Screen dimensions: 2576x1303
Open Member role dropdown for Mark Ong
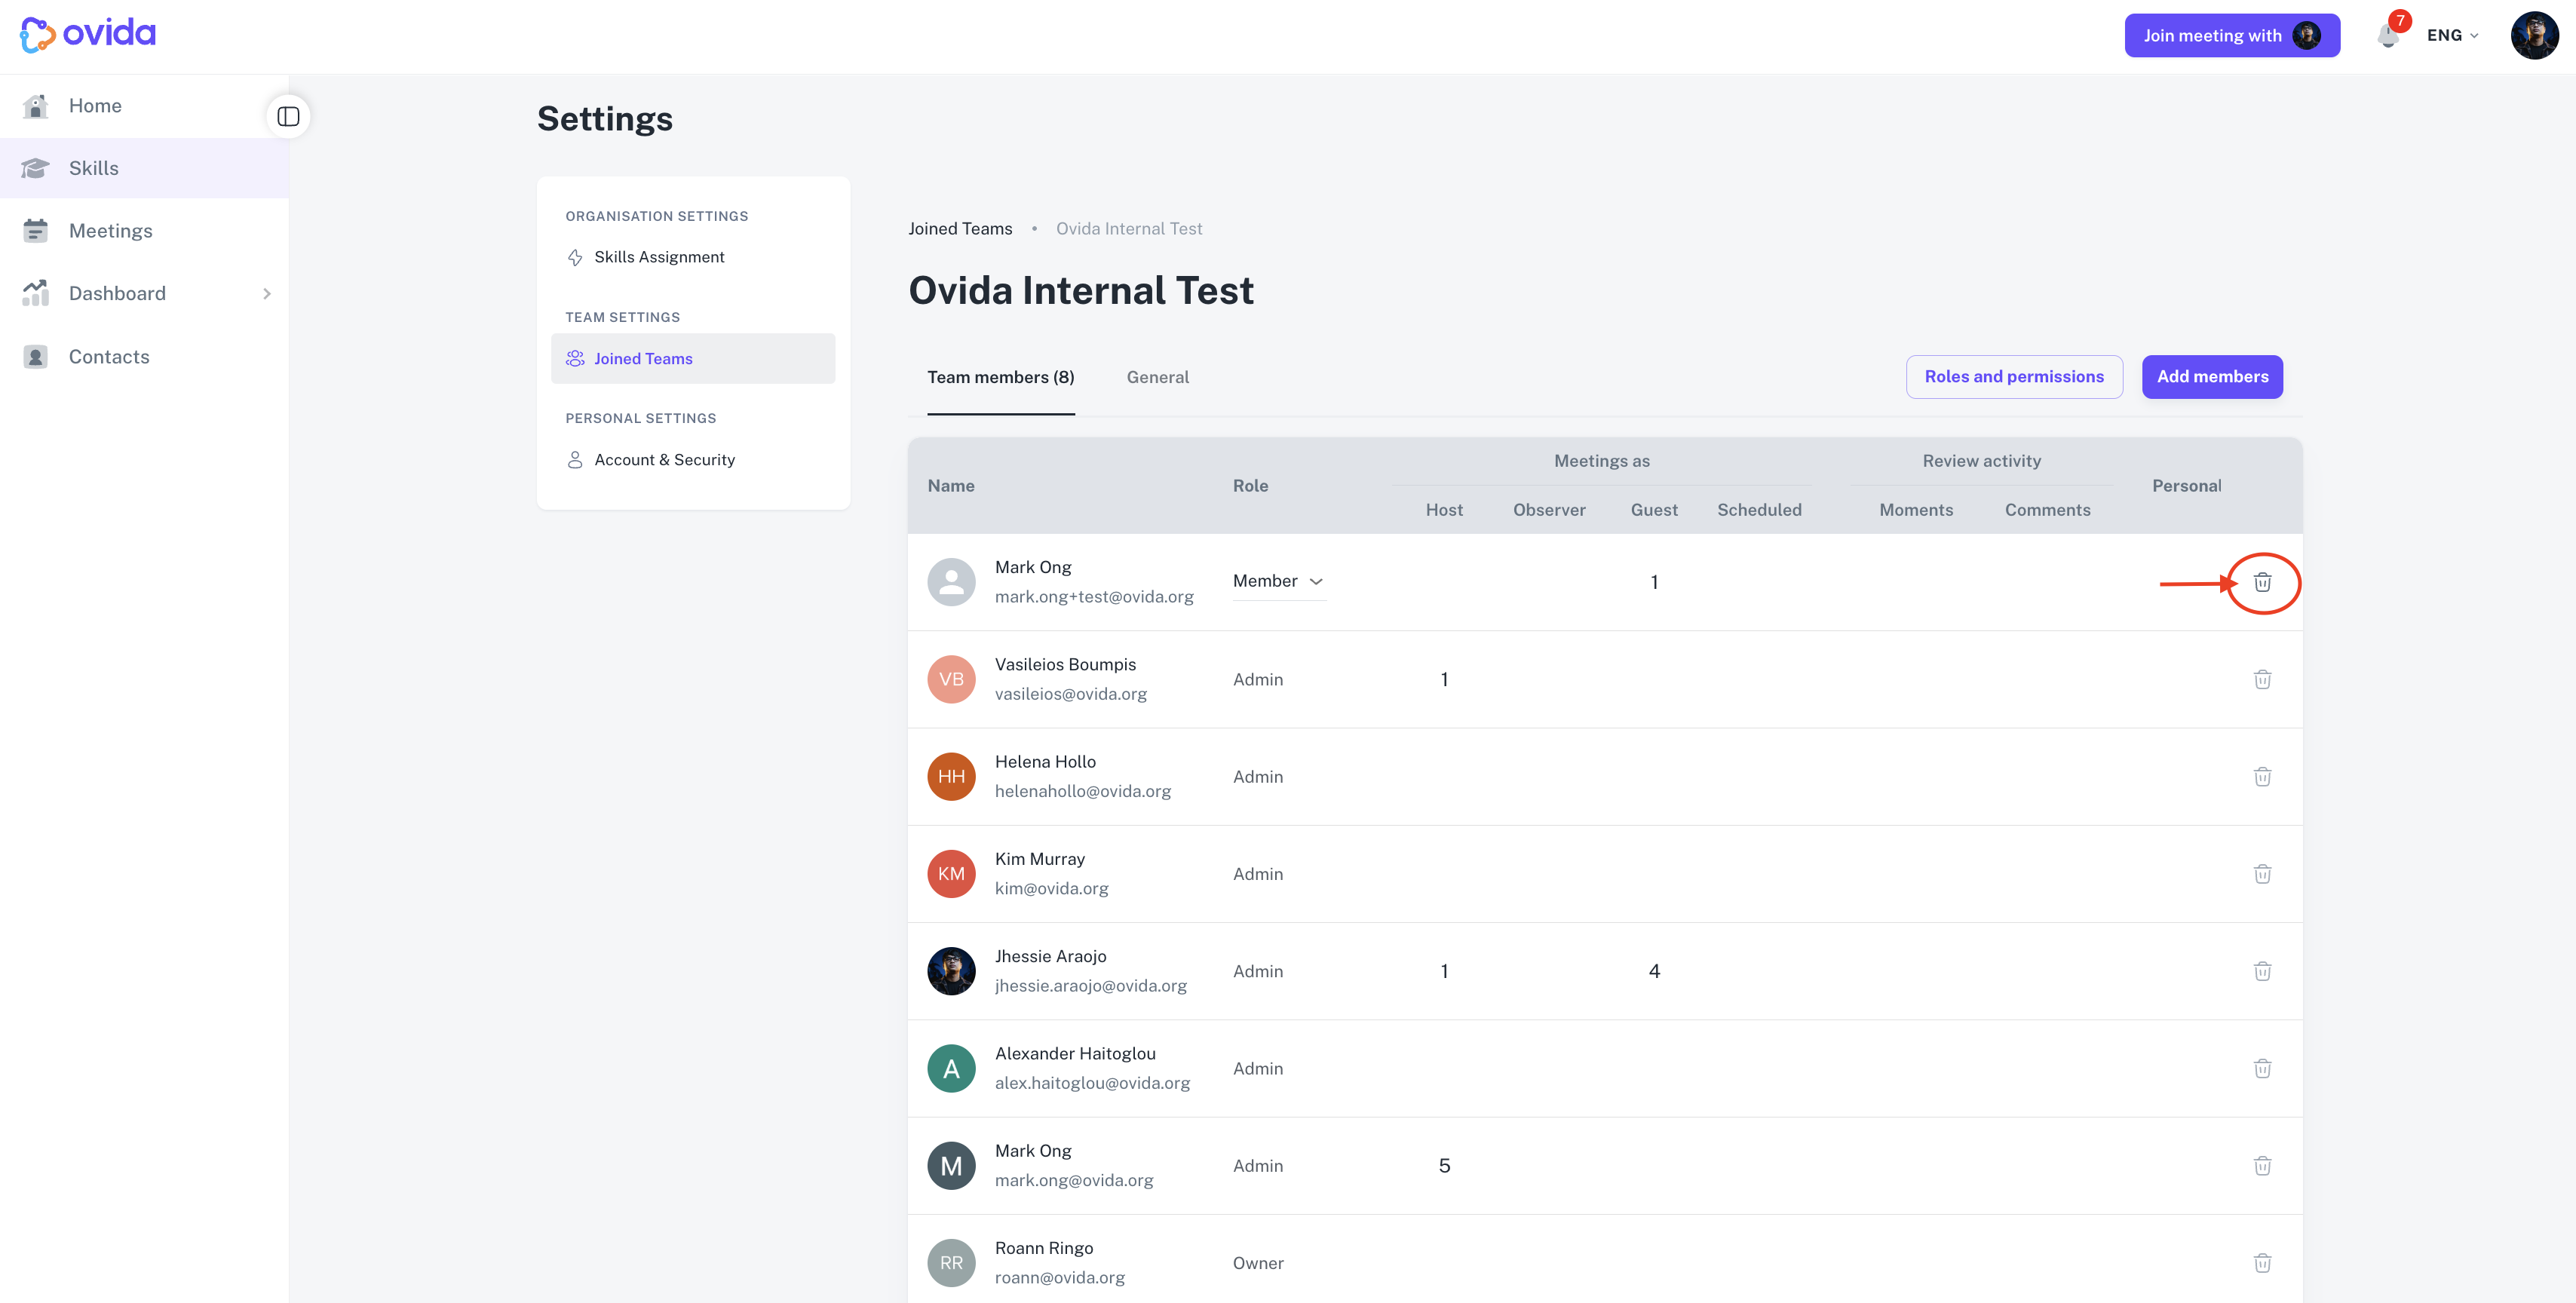tap(1279, 581)
